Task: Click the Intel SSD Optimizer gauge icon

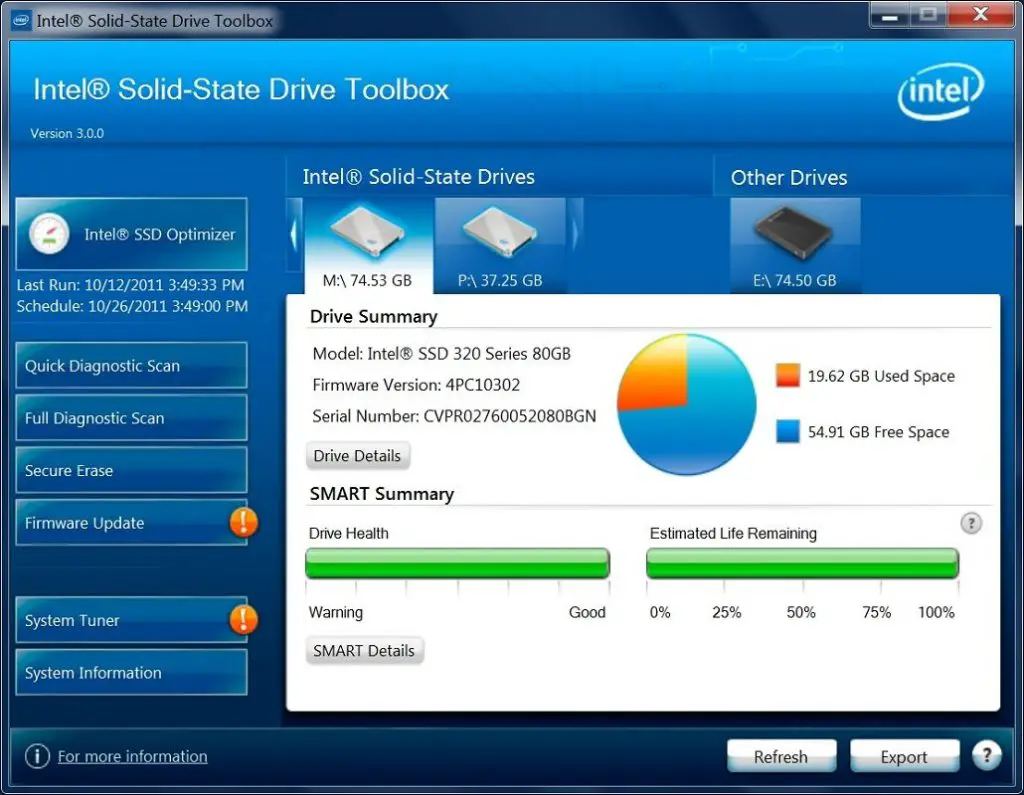Action: (49, 234)
